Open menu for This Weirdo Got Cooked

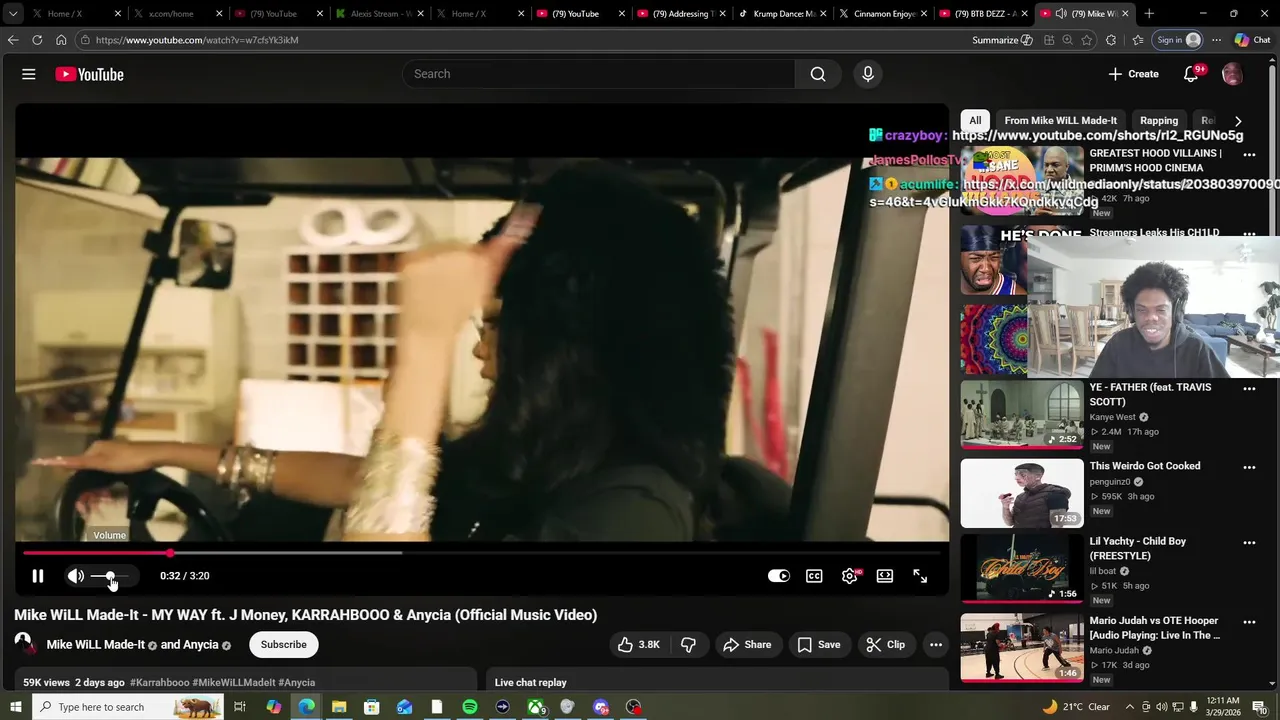tap(1249, 467)
